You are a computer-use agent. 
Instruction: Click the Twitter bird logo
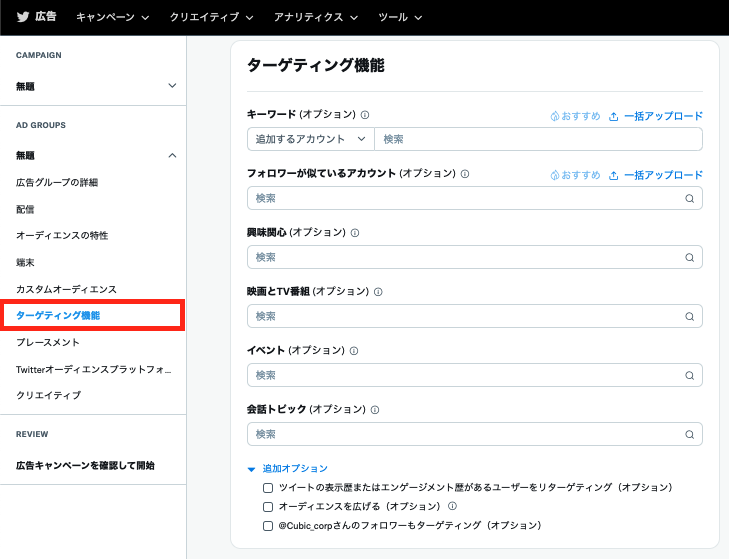point(22,17)
